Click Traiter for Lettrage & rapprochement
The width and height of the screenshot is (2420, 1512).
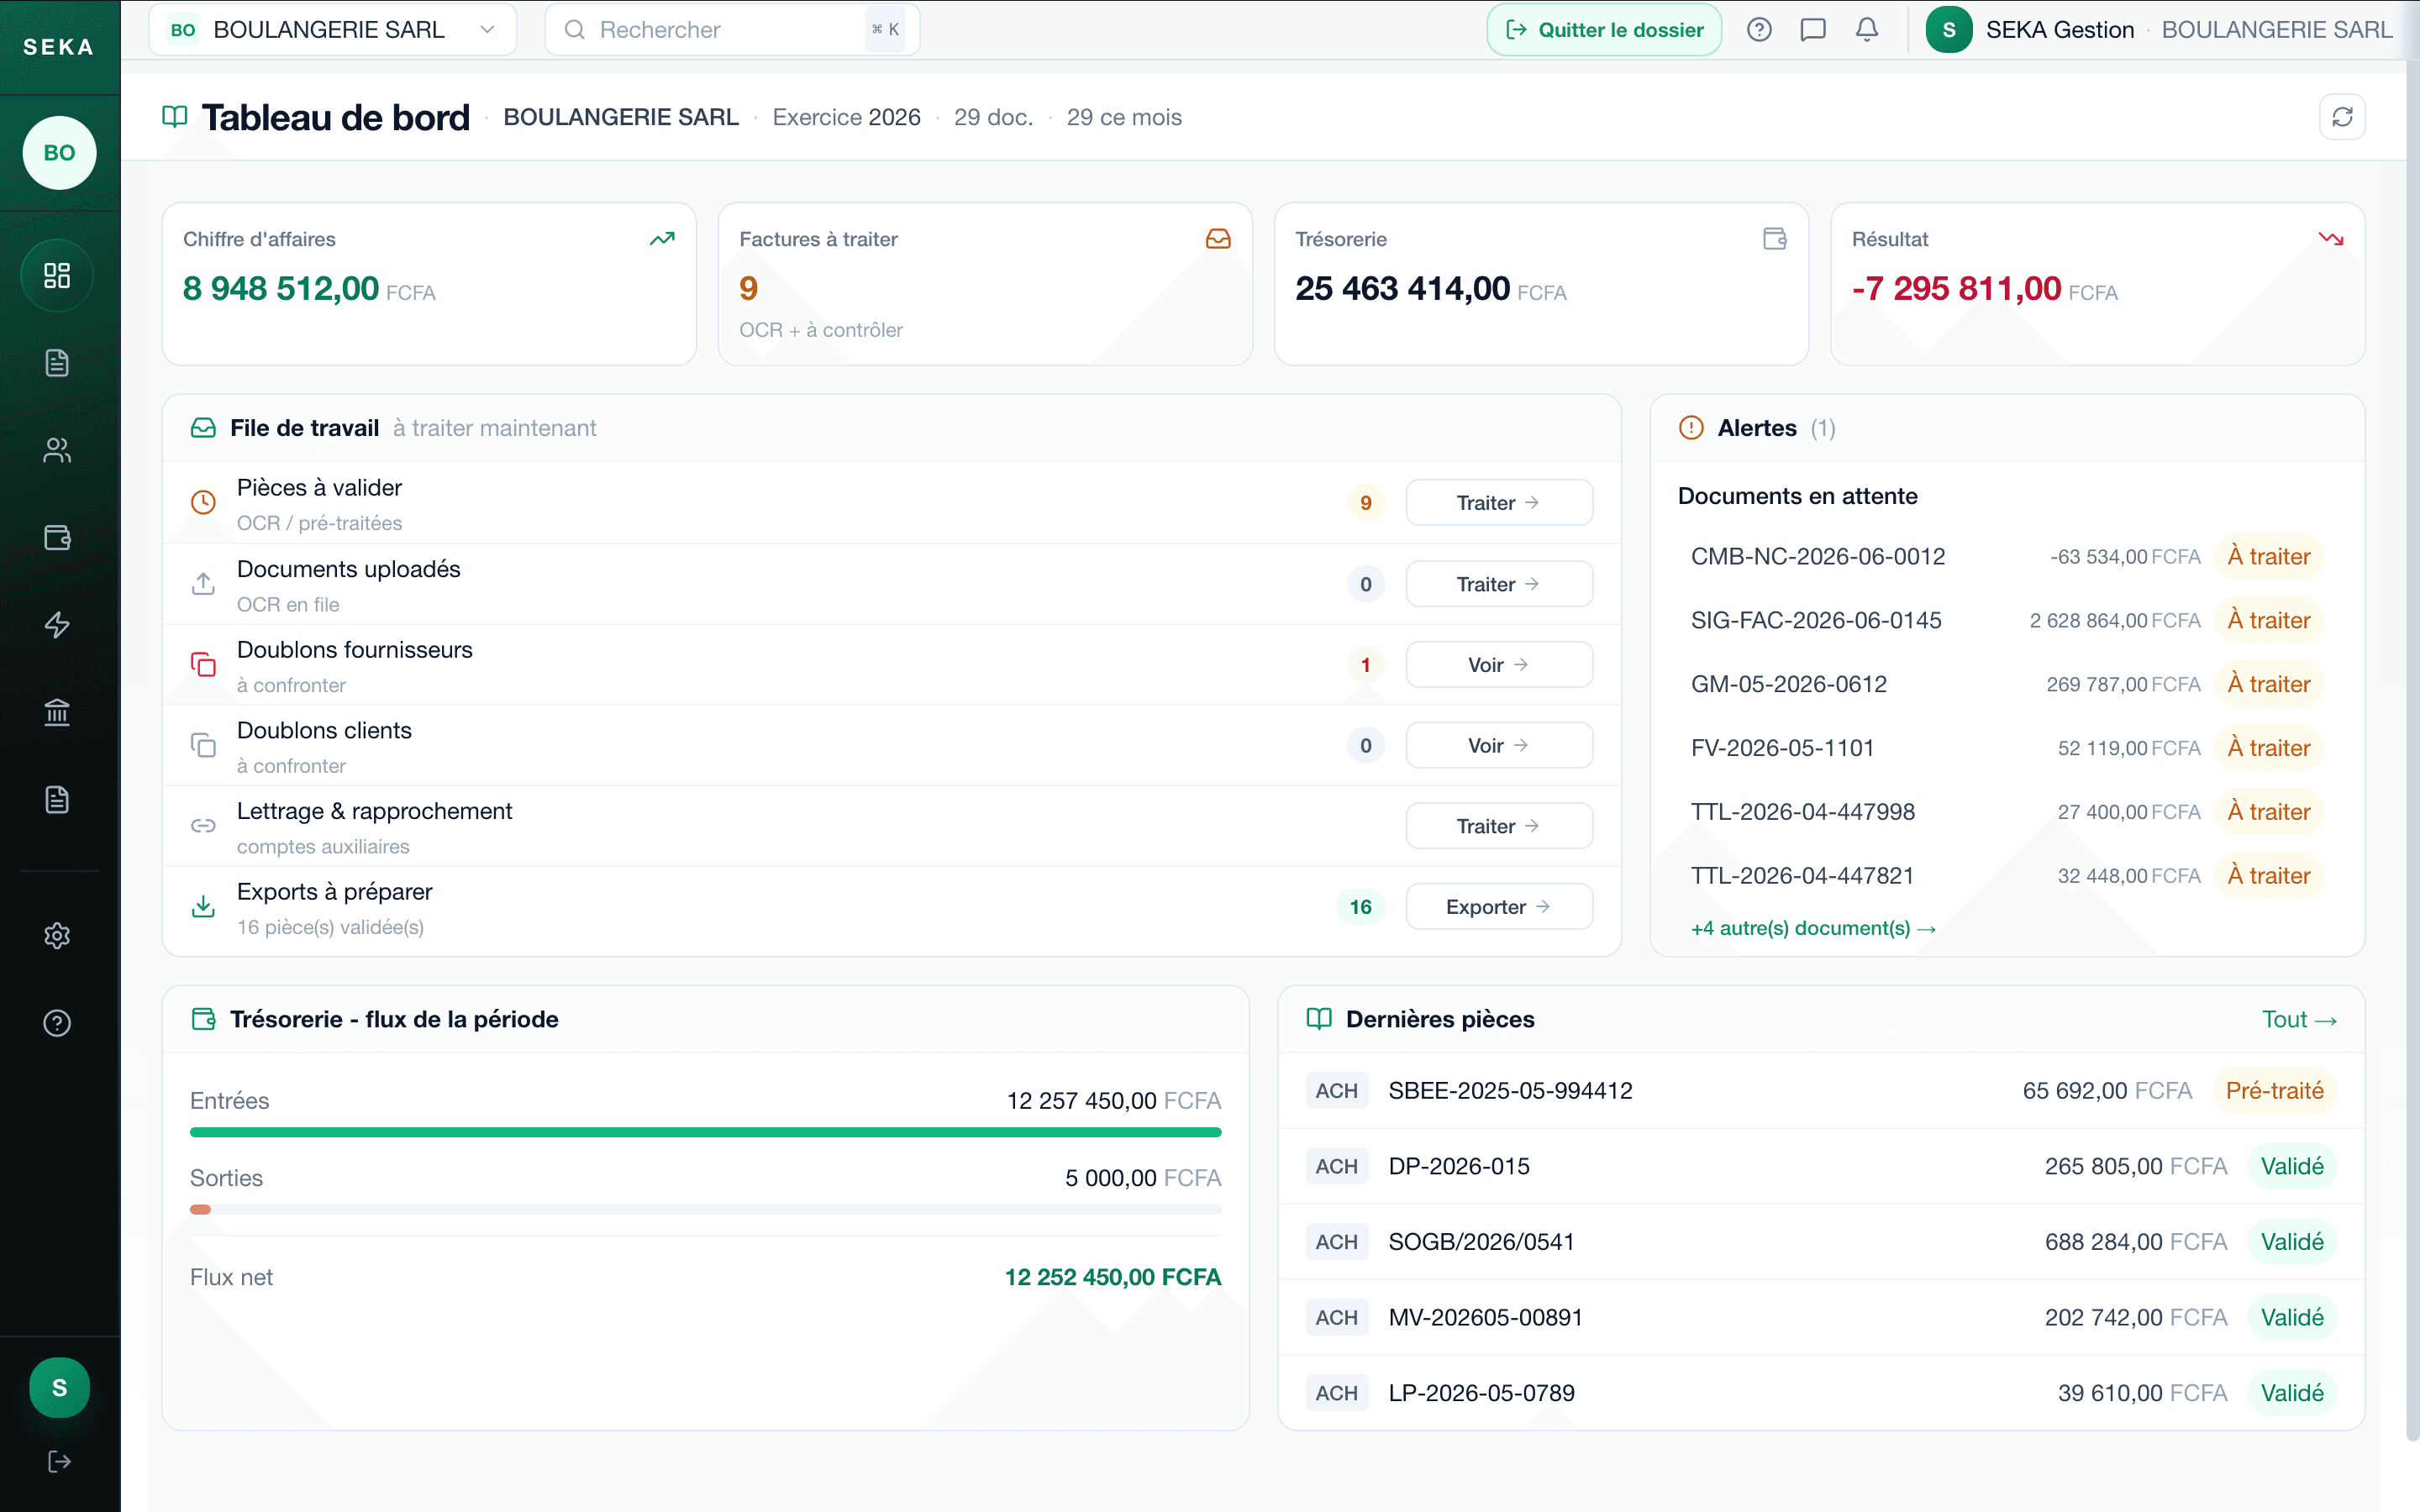1499,826
